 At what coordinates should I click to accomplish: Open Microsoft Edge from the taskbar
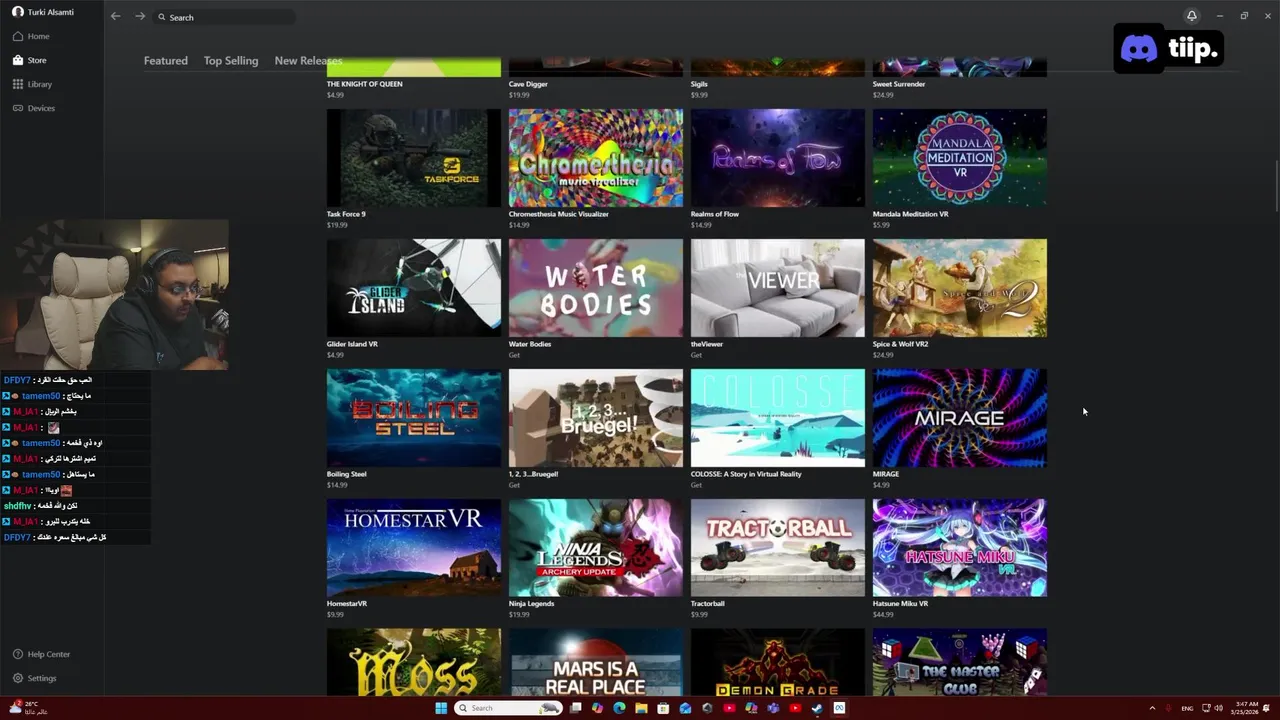point(619,708)
